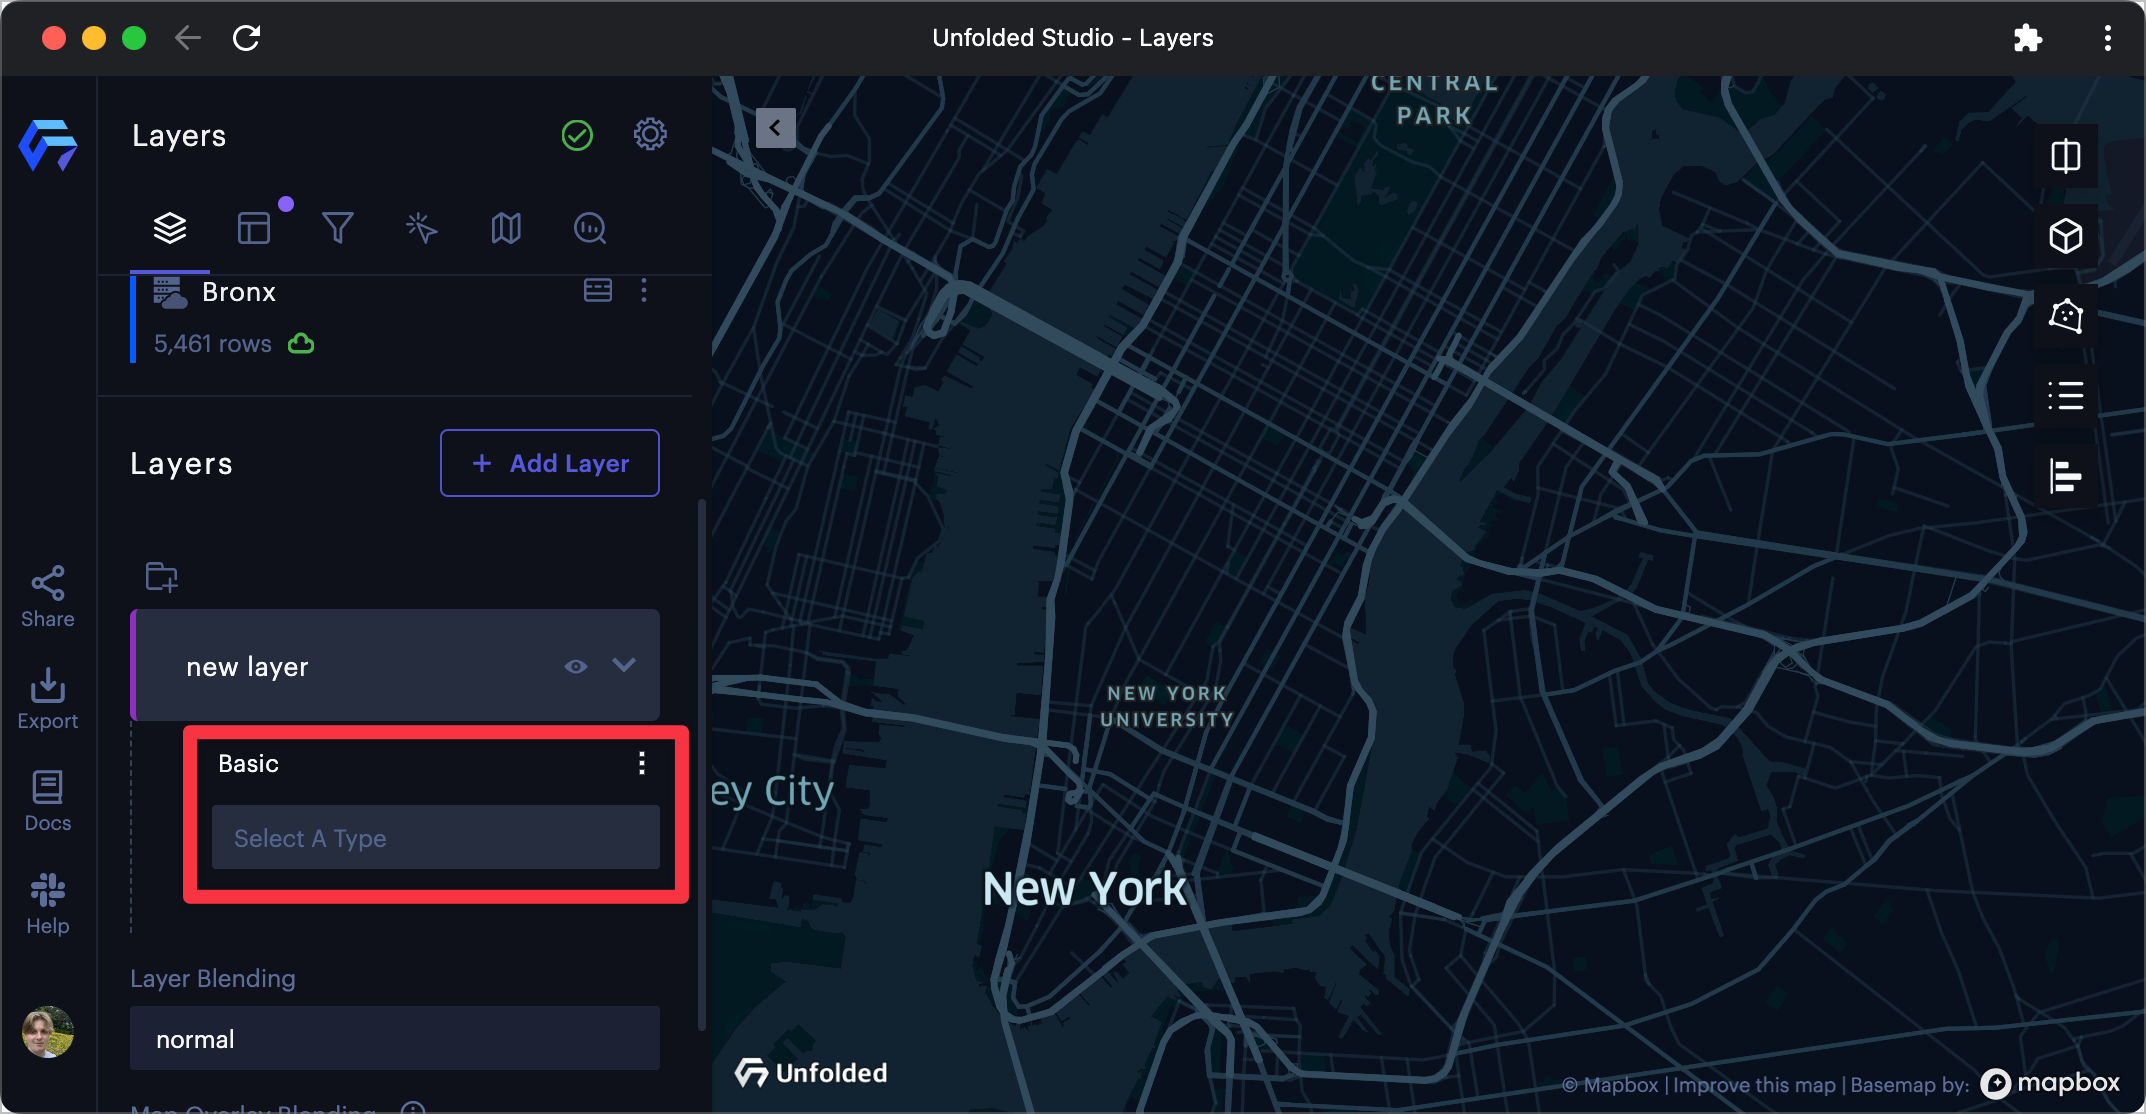The height and width of the screenshot is (1114, 2146).
Task: Open the Base map tab
Action: [x=506, y=228]
